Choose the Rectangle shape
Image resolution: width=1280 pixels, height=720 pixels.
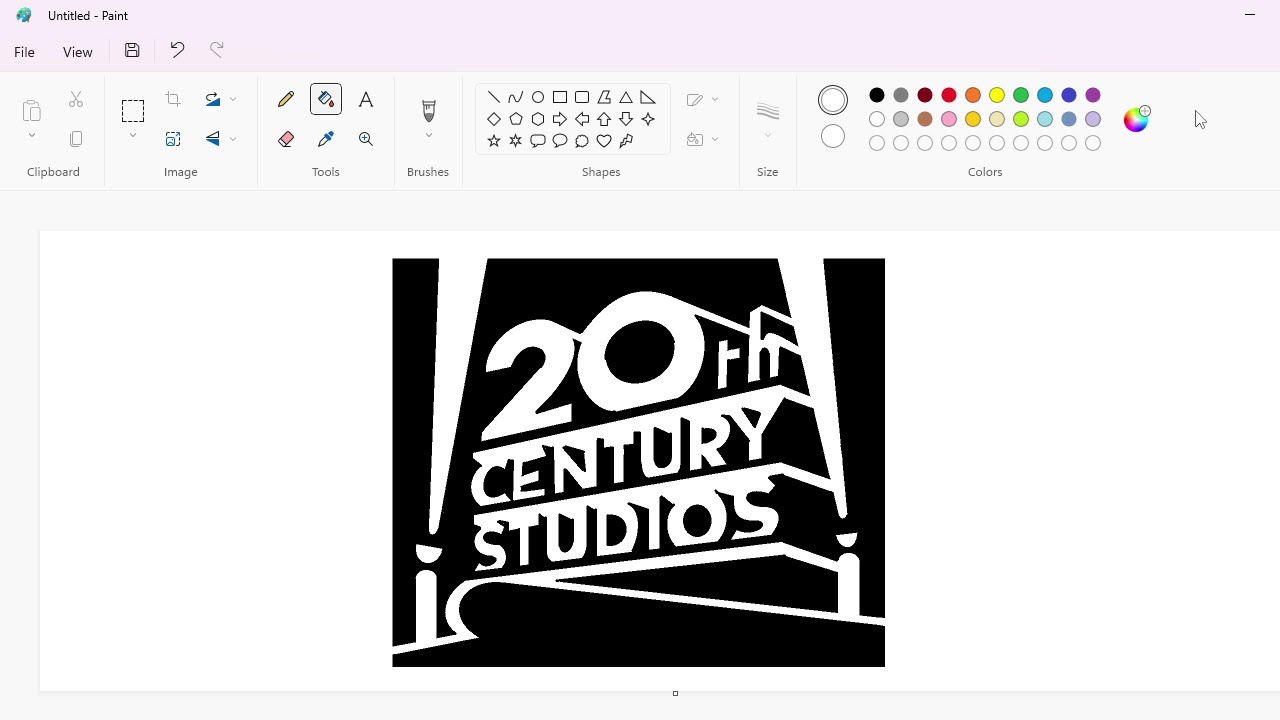(x=560, y=97)
